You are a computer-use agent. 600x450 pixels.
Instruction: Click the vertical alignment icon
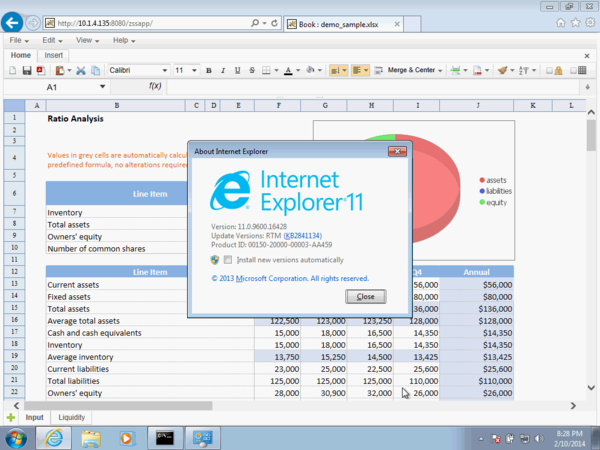point(335,70)
